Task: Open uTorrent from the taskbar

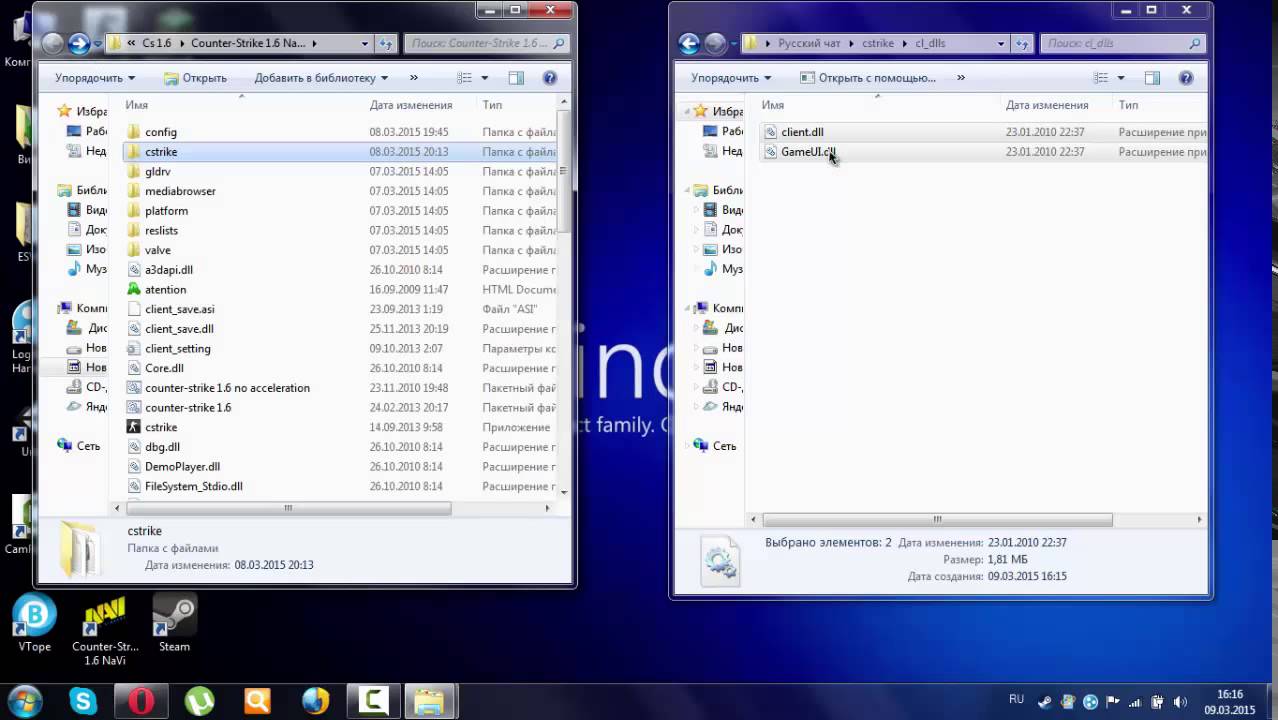Action: click(199, 701)
